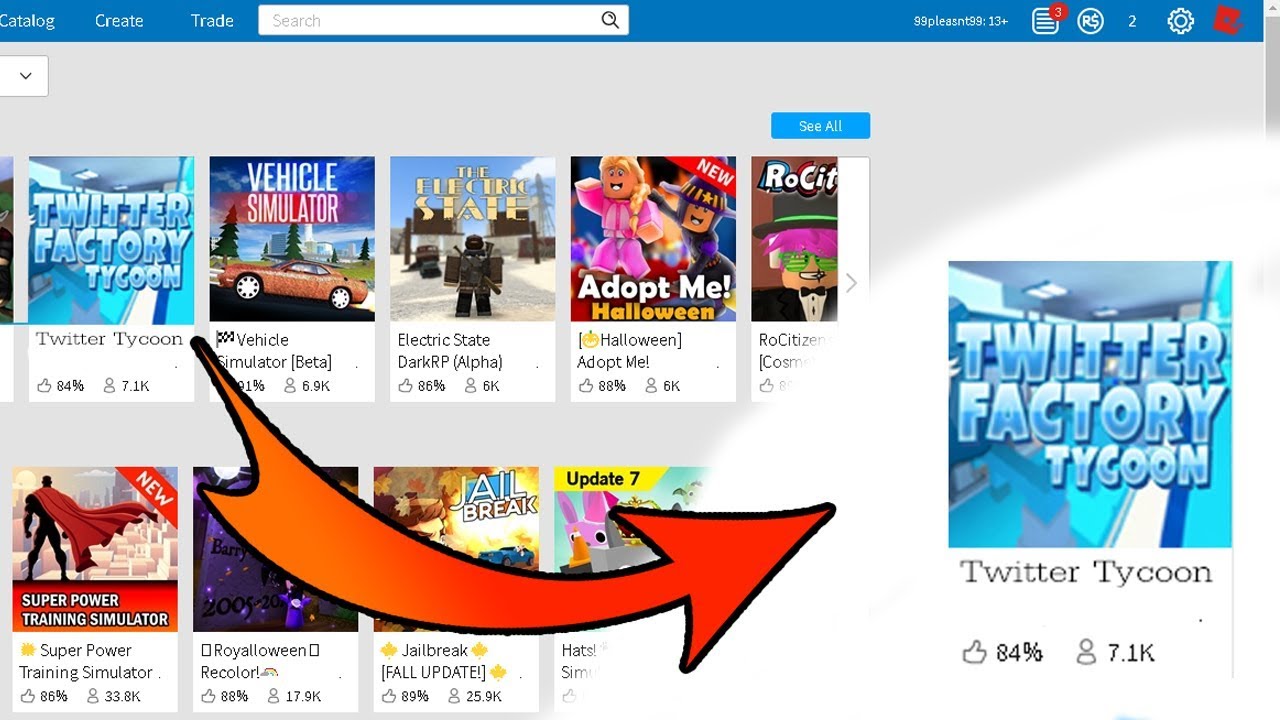Open Vehicle Simulator game thumbnail
This screenshot has height=720, width=1280.
click(x=292, y=239)
